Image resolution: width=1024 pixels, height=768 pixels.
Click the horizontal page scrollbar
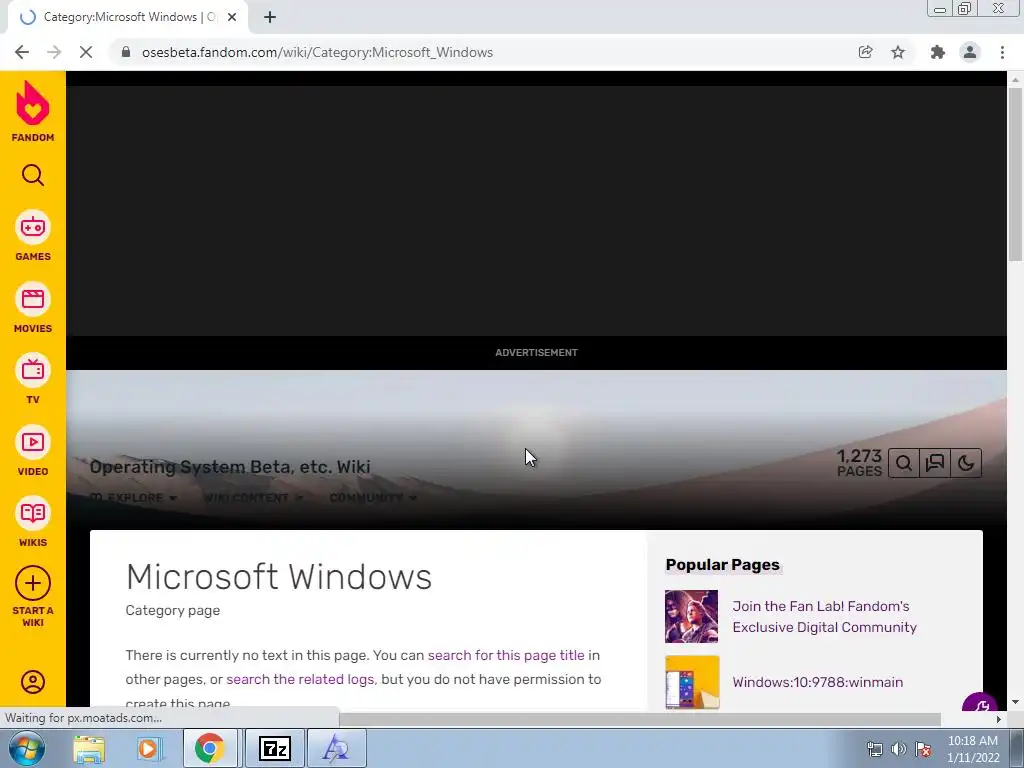point(640,719)
